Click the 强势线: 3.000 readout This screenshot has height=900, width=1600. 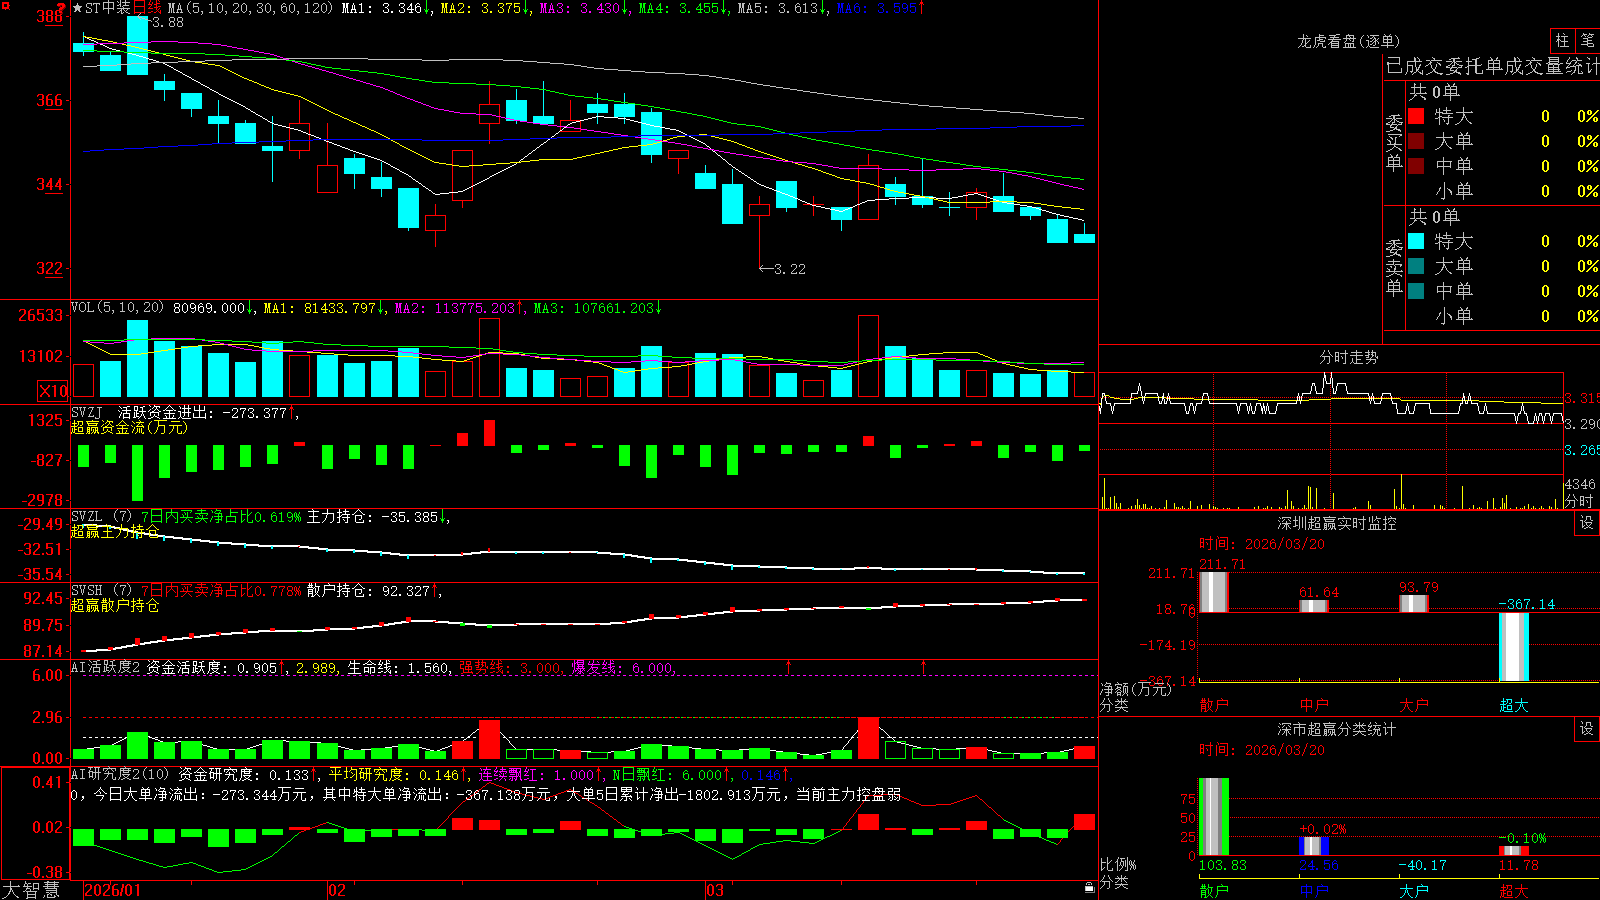[x=510, y=668]
